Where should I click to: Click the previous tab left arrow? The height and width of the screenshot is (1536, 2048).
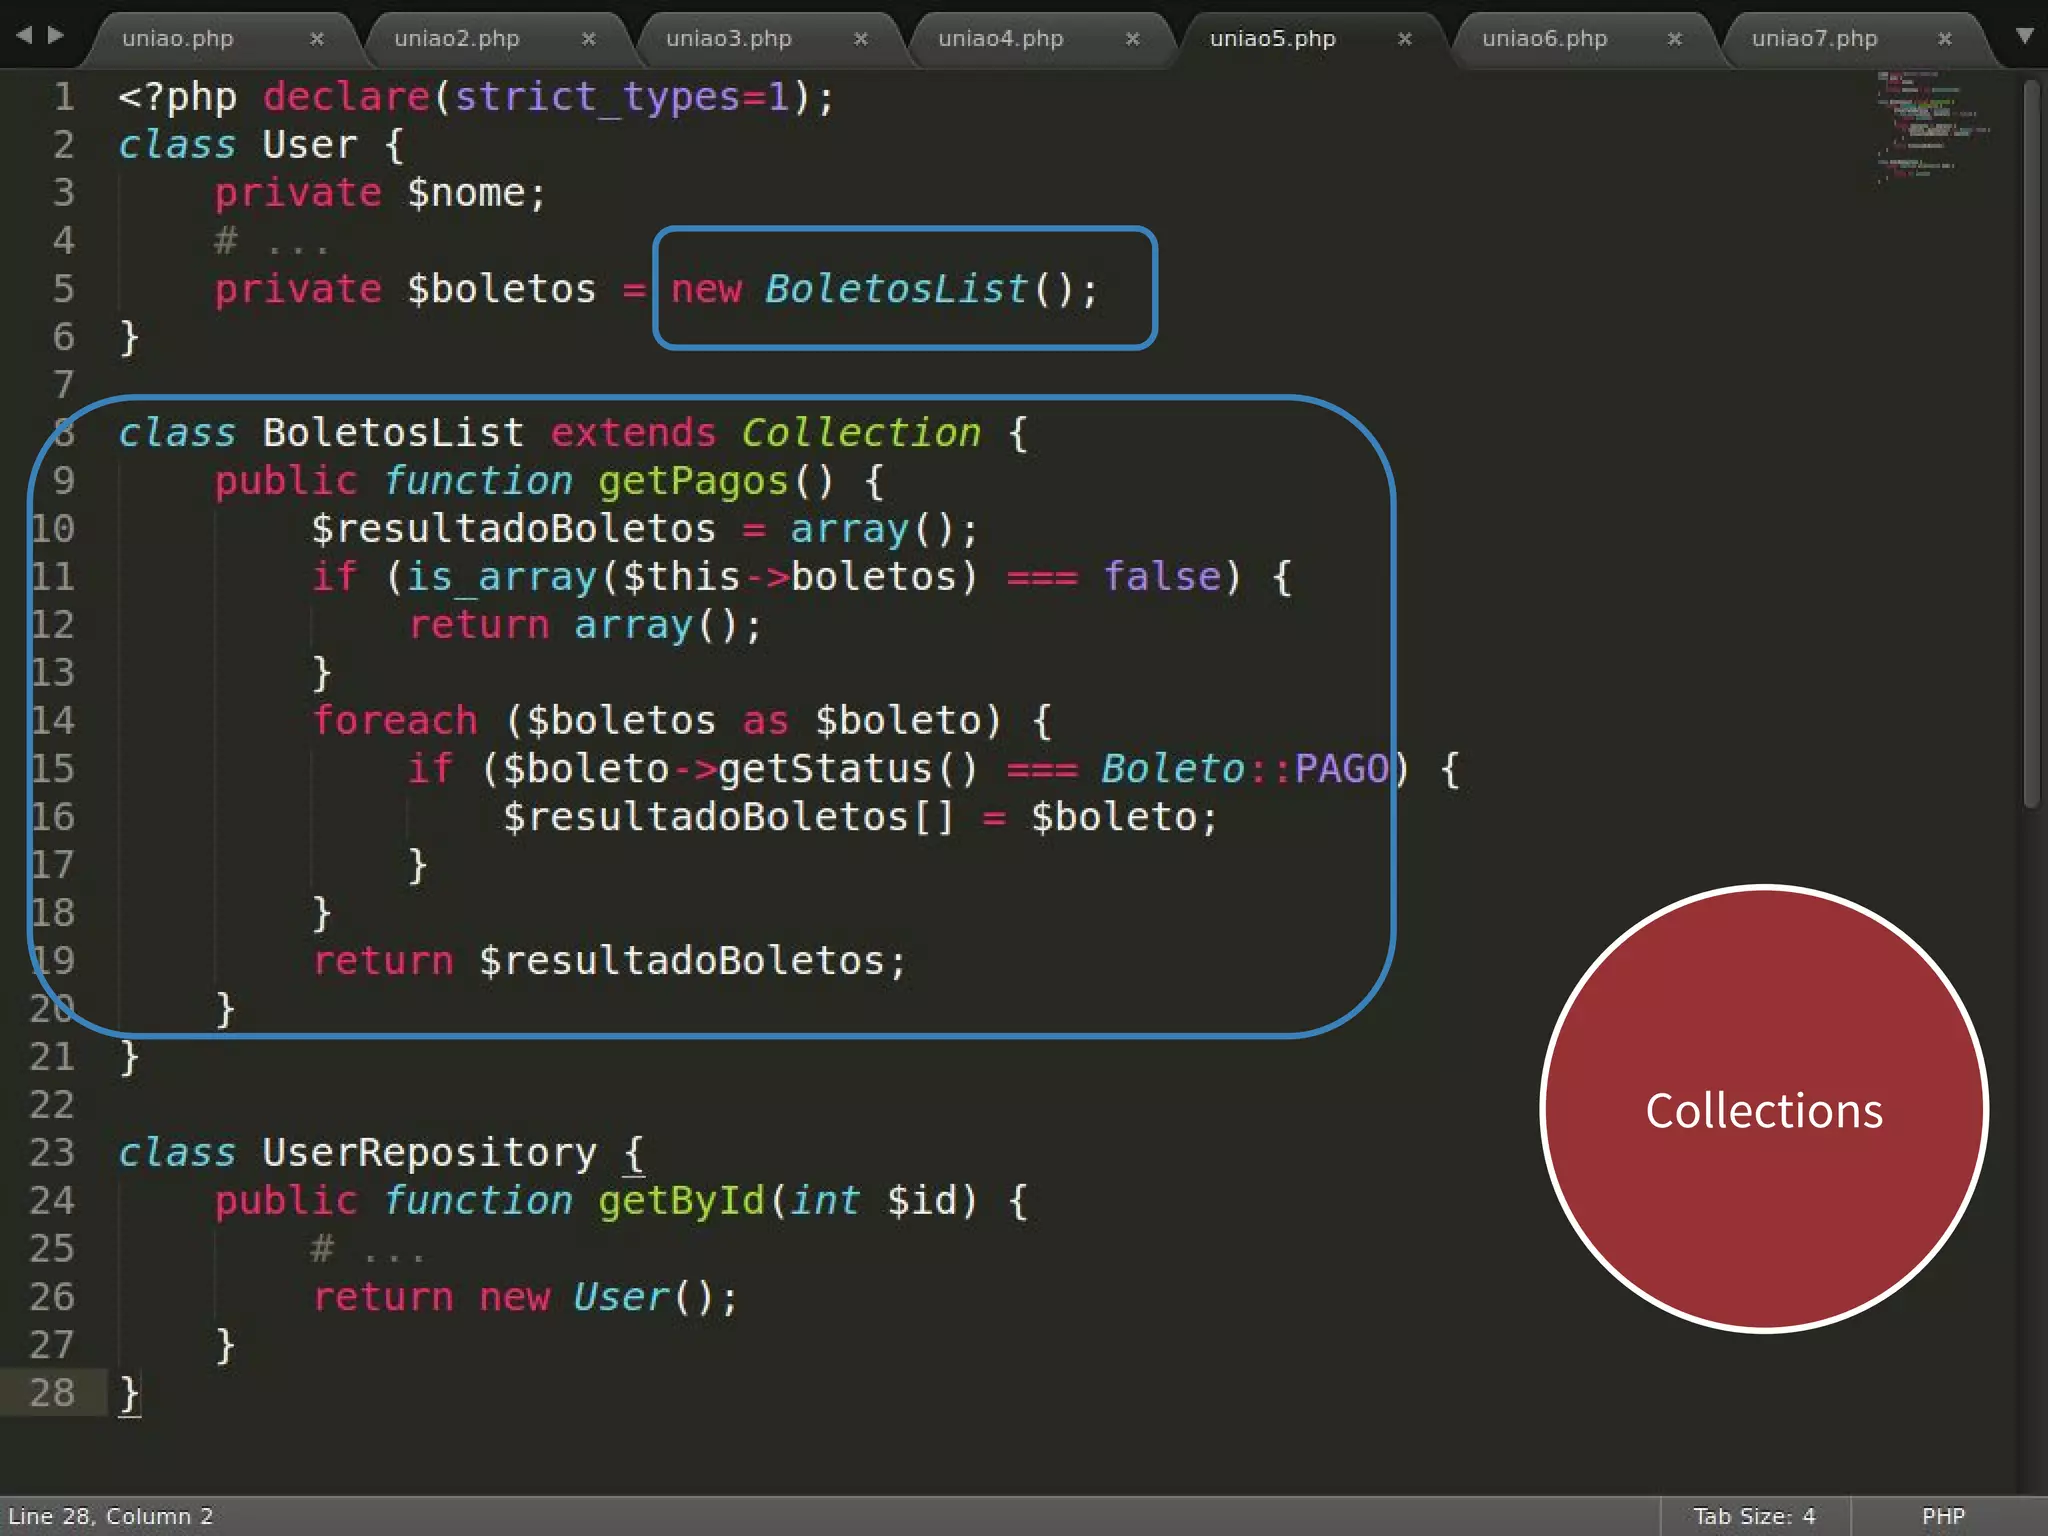pyautogui.click(x=24, y=36)
